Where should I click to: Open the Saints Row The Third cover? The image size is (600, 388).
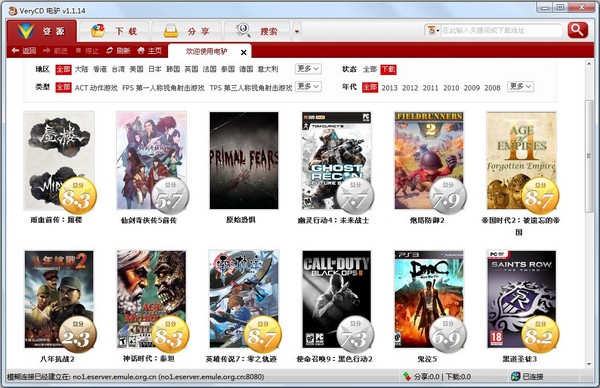pos(522,299)
